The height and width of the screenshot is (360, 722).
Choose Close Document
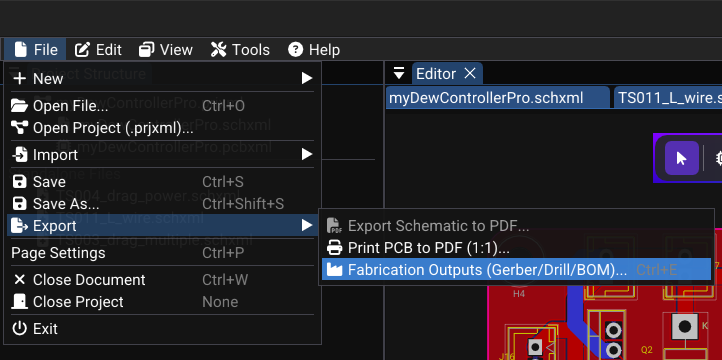[x=162, y=280]
